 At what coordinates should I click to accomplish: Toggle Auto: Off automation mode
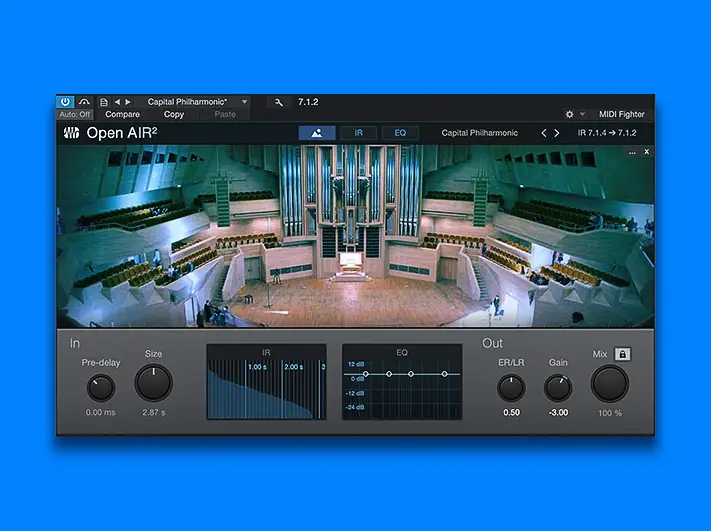pyautogui.click(x=75, y=114)
